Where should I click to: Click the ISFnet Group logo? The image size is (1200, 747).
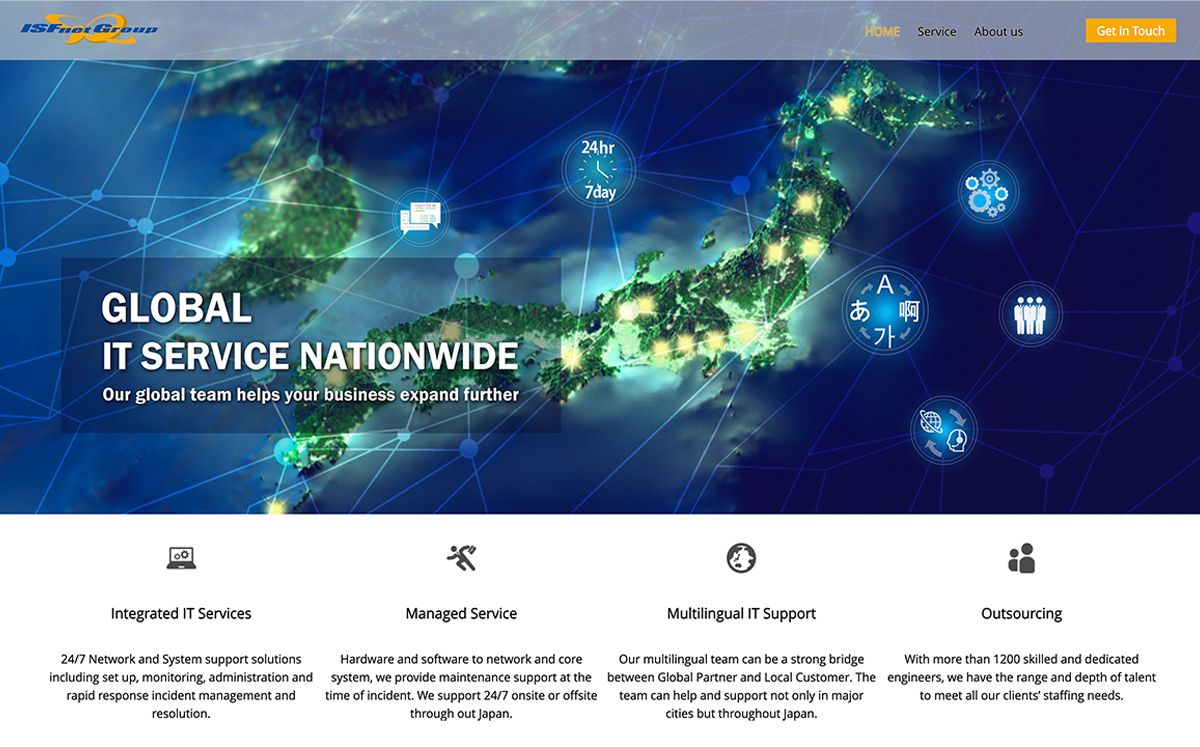[89, 28]
